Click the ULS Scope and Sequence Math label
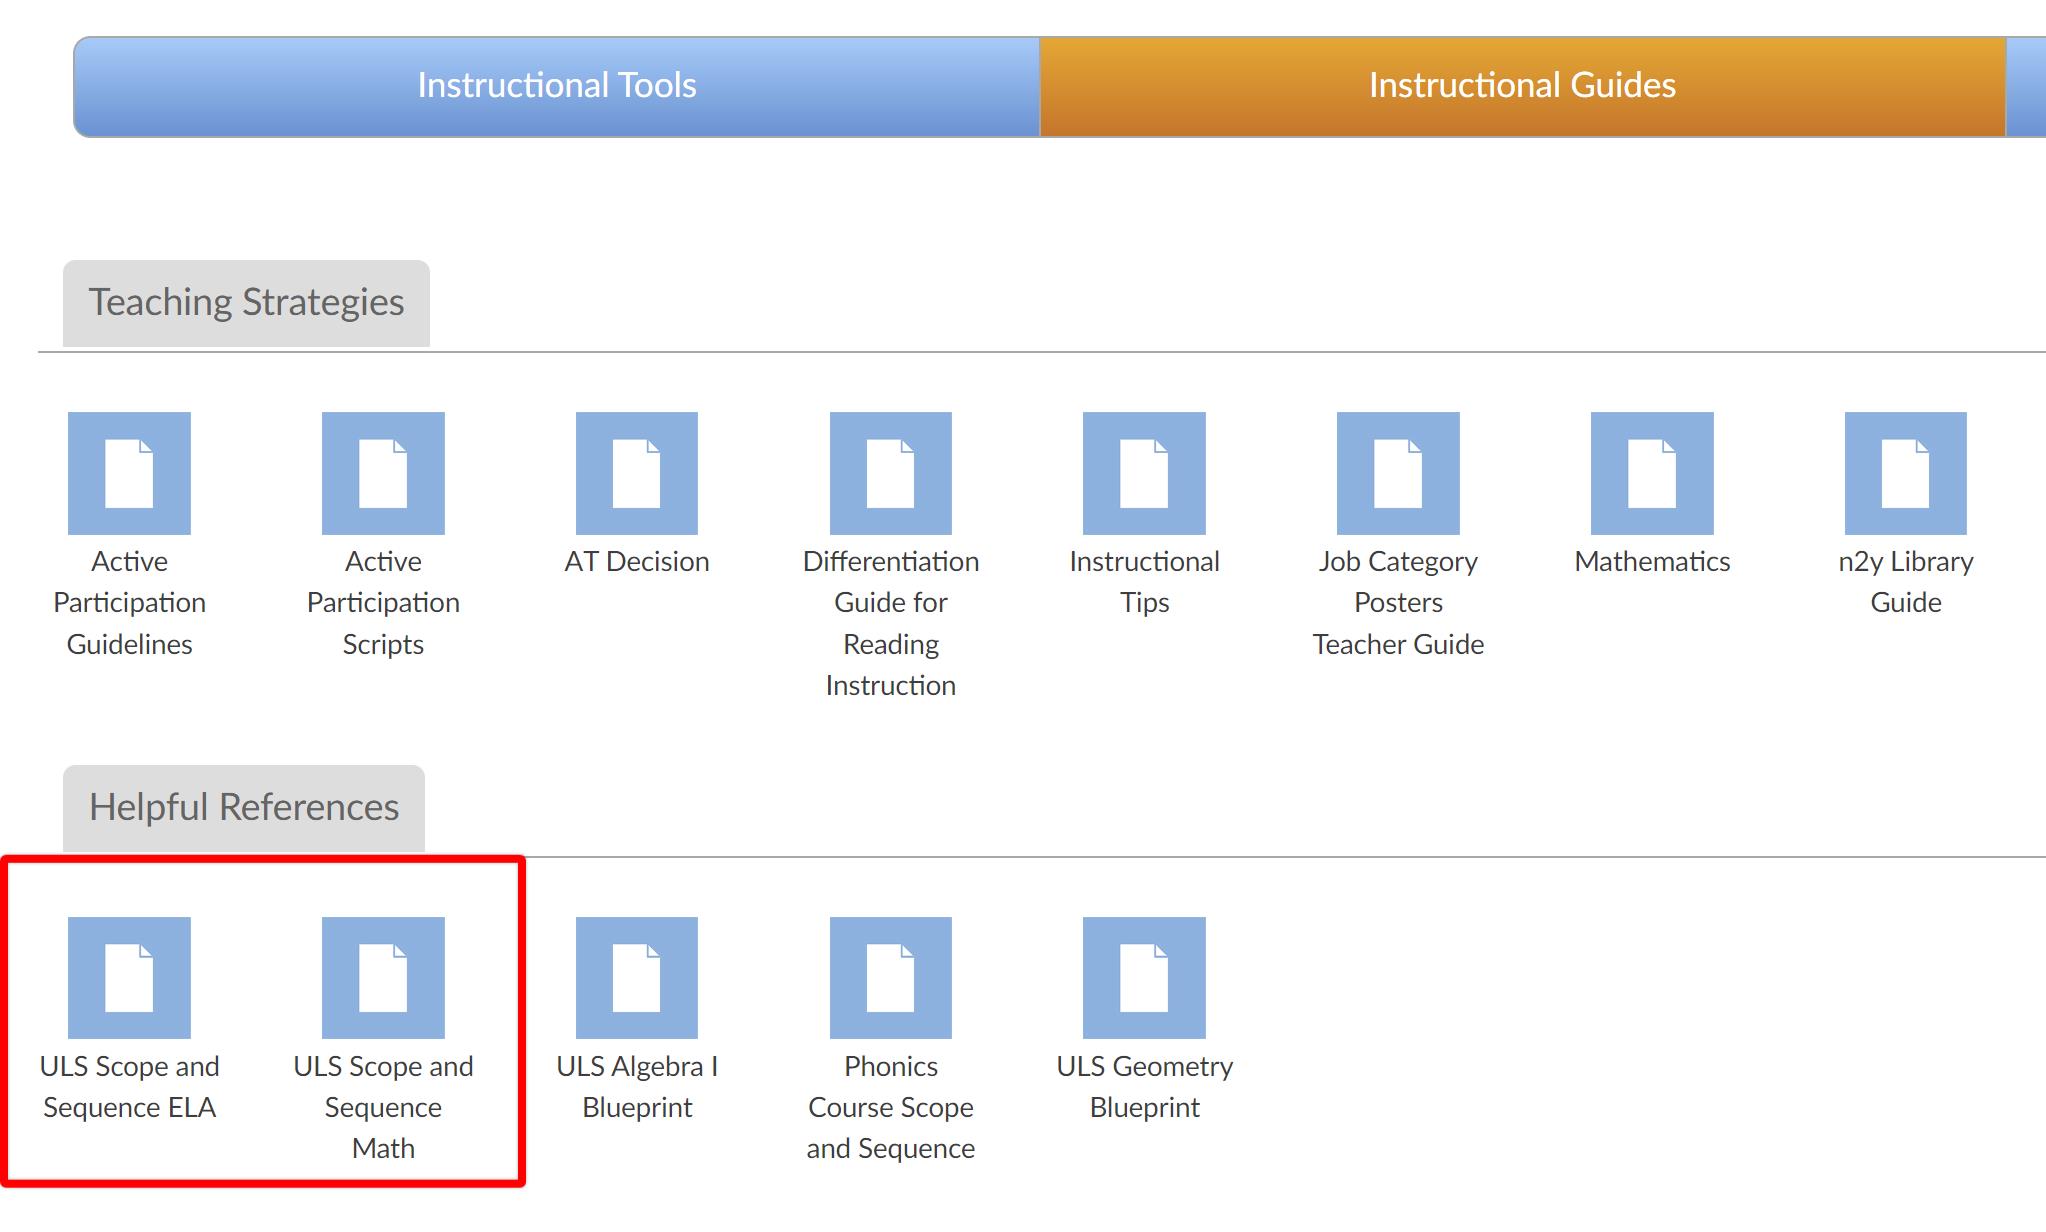 pos(383,1108)
